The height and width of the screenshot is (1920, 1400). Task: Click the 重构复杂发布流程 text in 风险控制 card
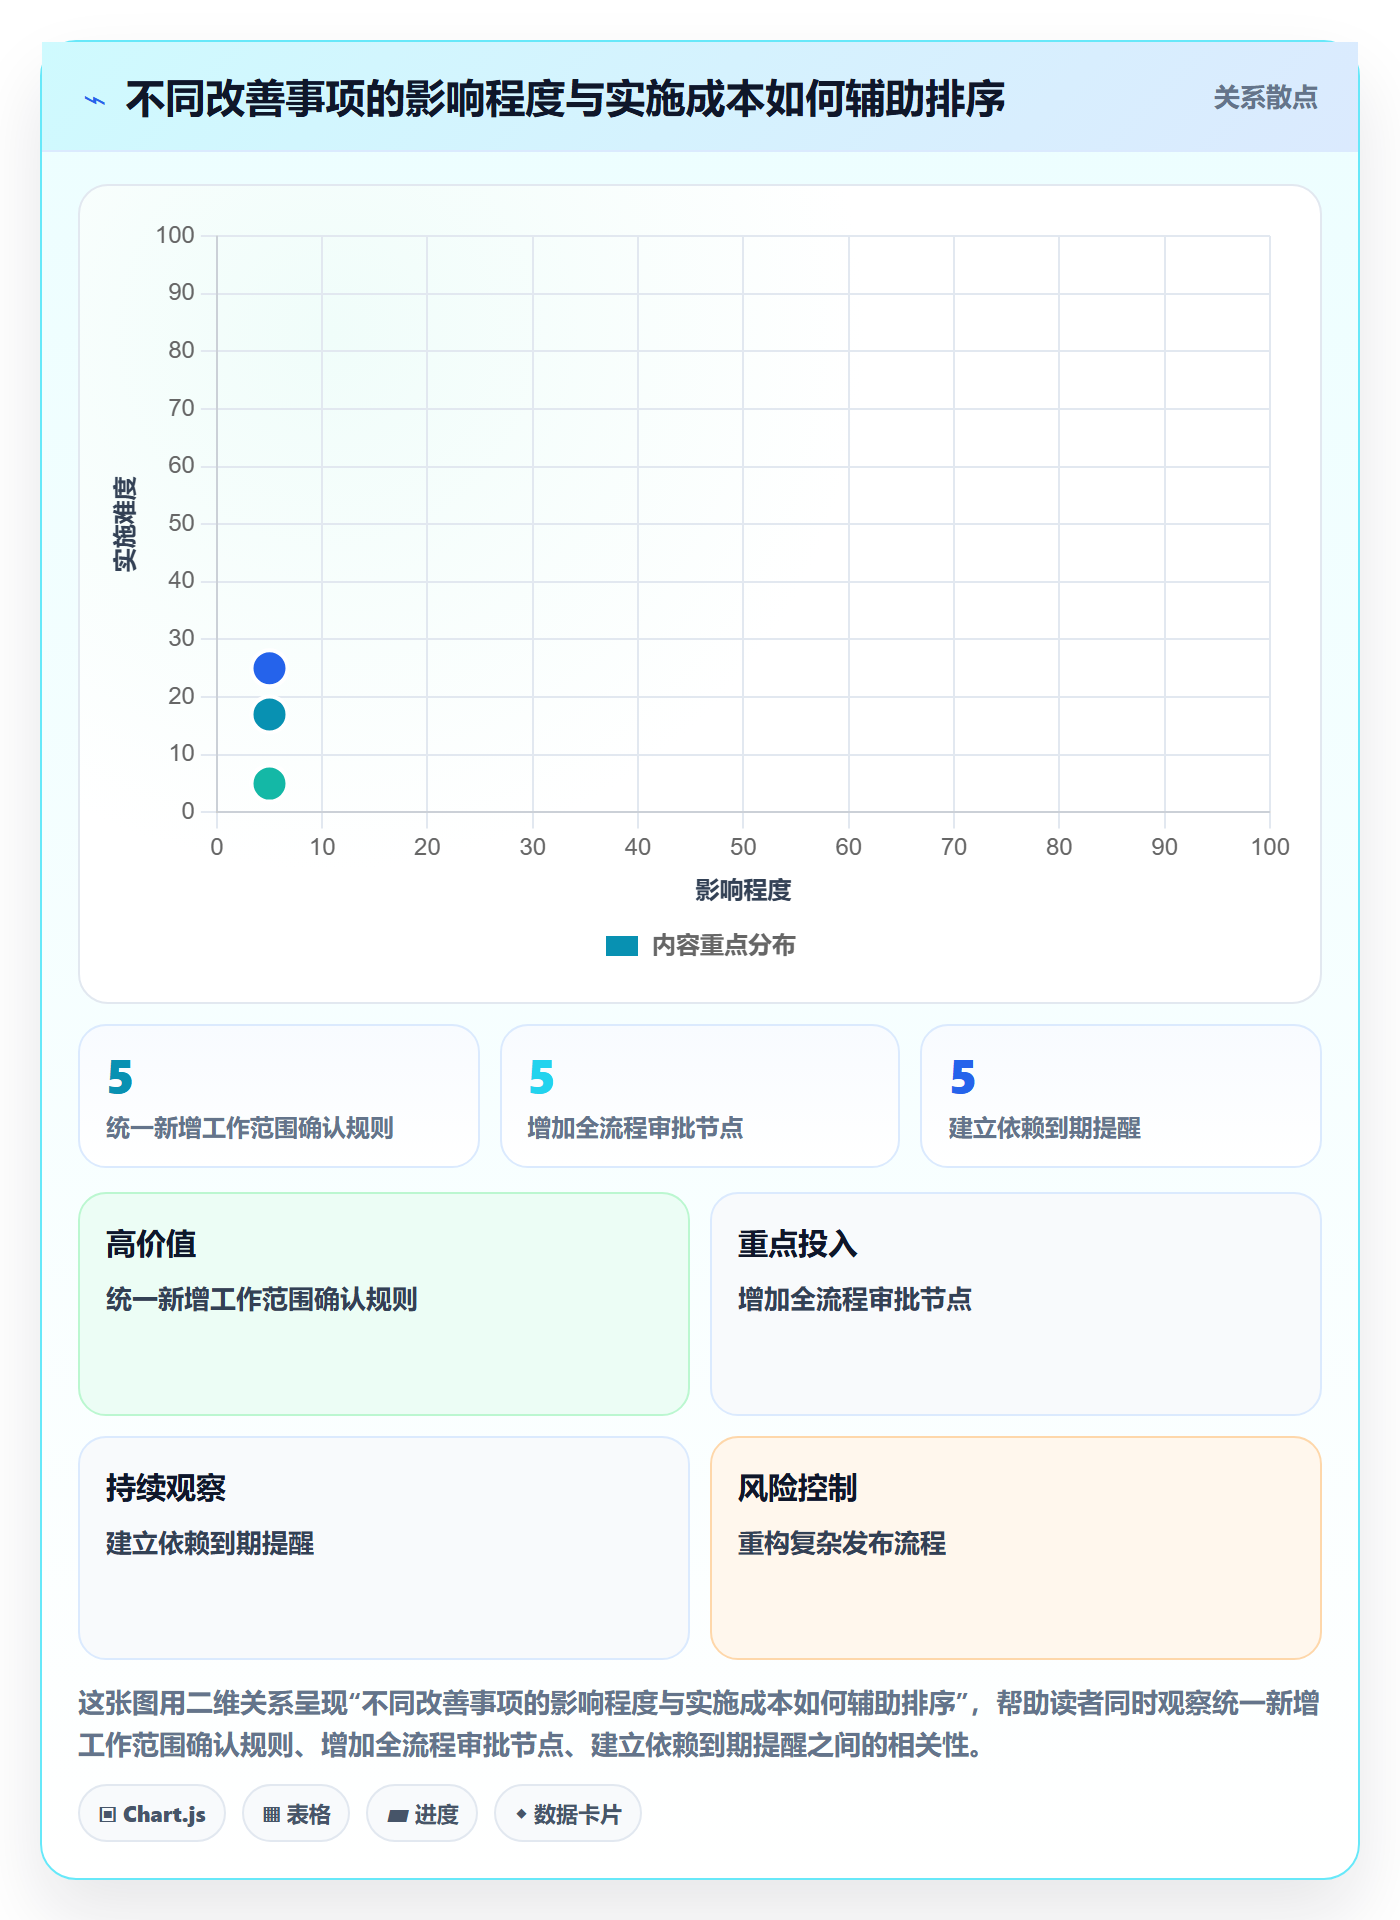842,1544
